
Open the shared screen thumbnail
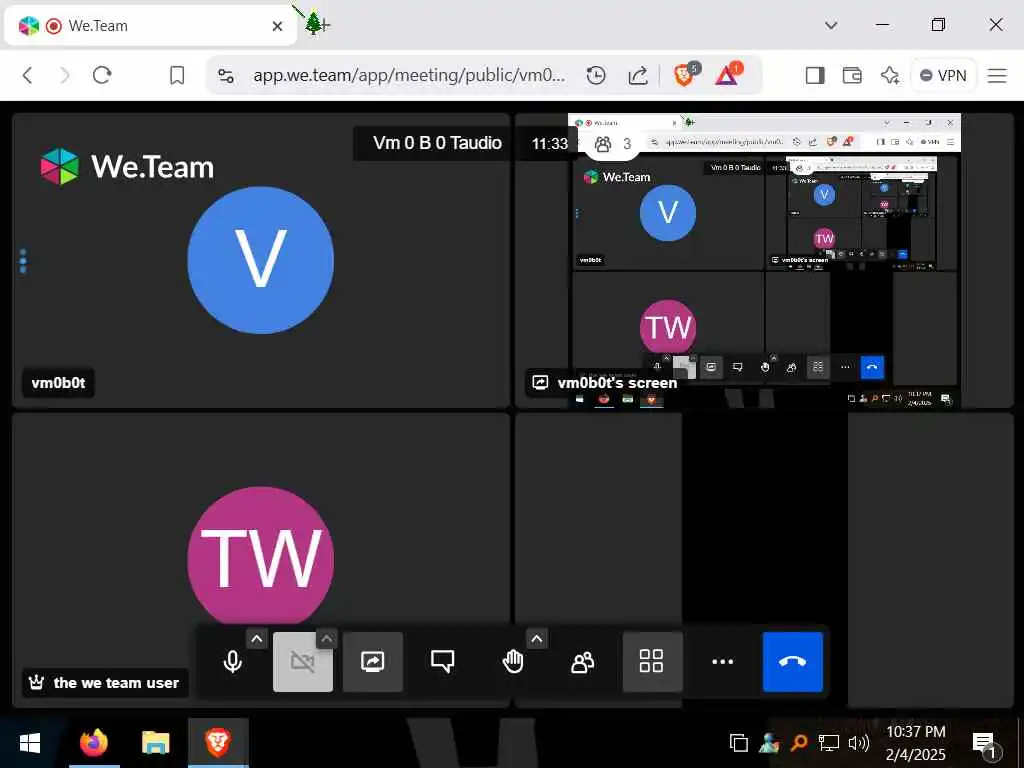764,261
